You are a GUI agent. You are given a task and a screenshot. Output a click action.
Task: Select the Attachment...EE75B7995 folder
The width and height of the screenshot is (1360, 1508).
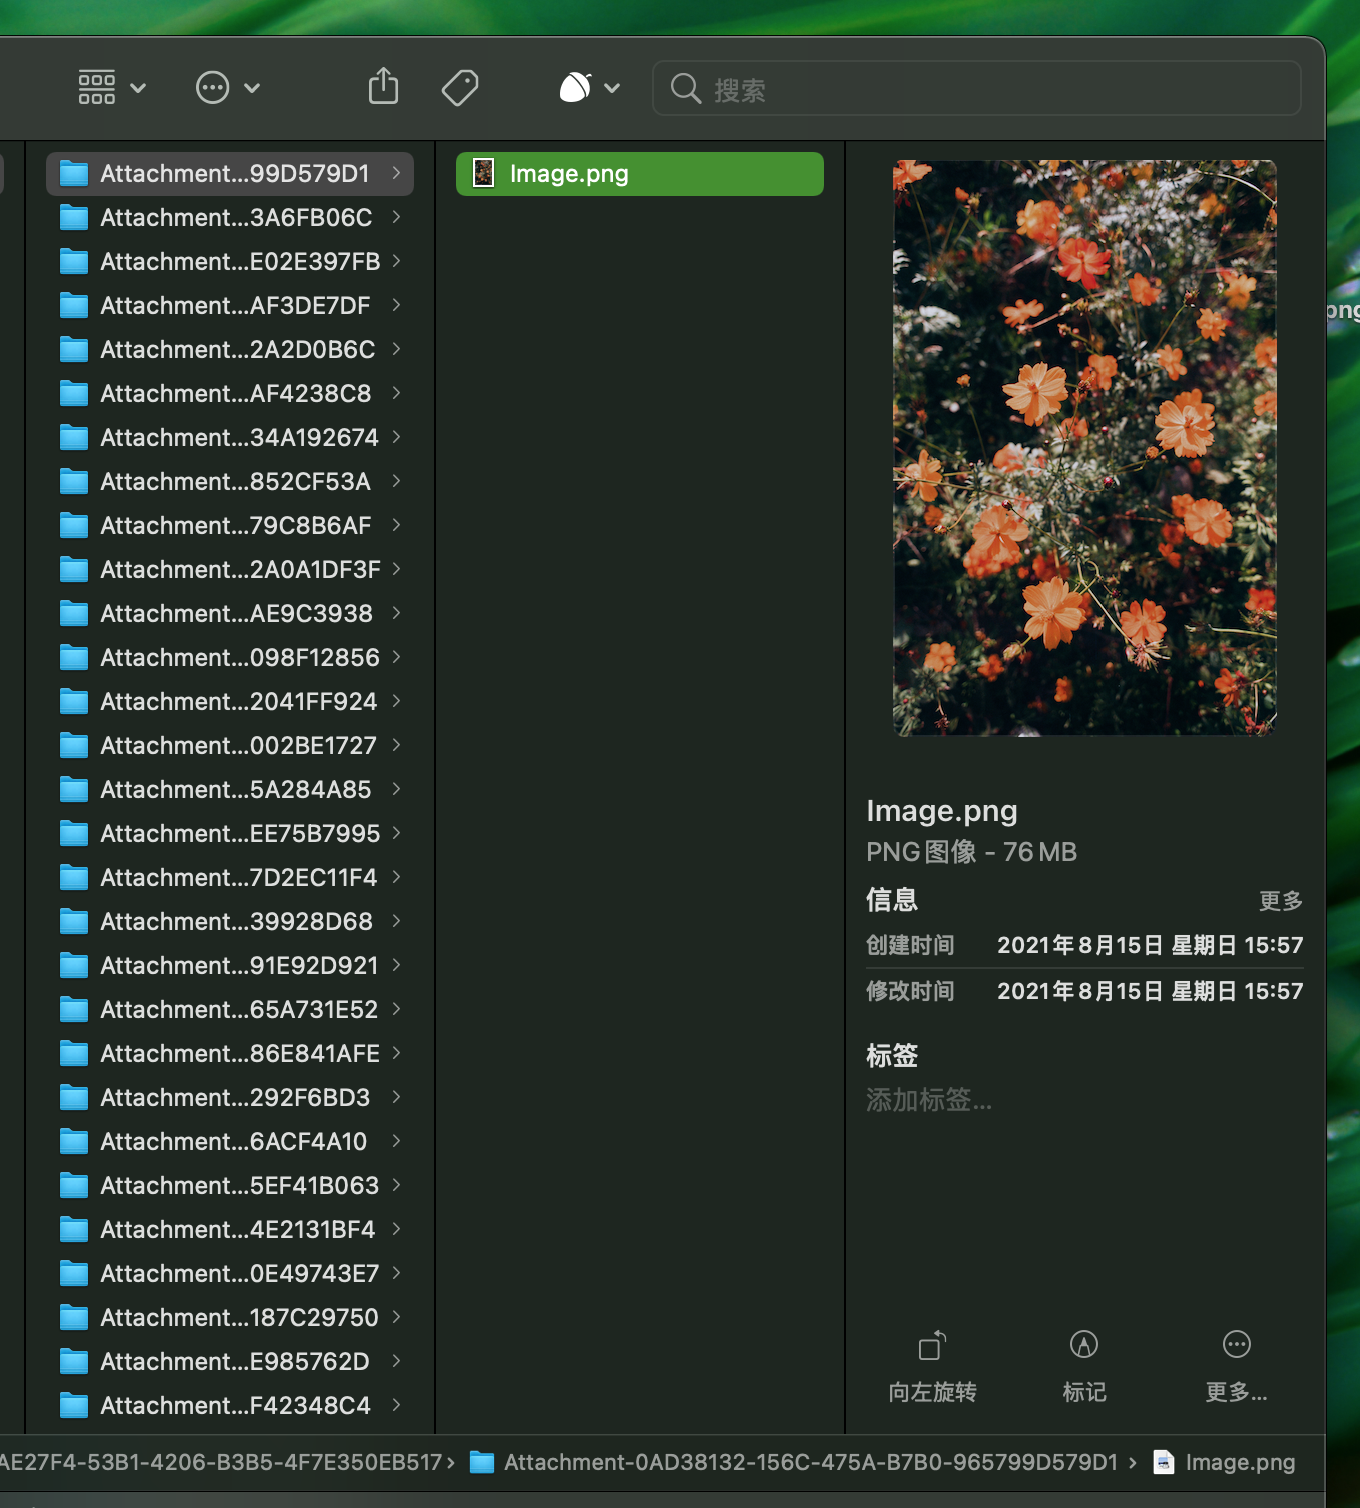[x=239, y=833]
